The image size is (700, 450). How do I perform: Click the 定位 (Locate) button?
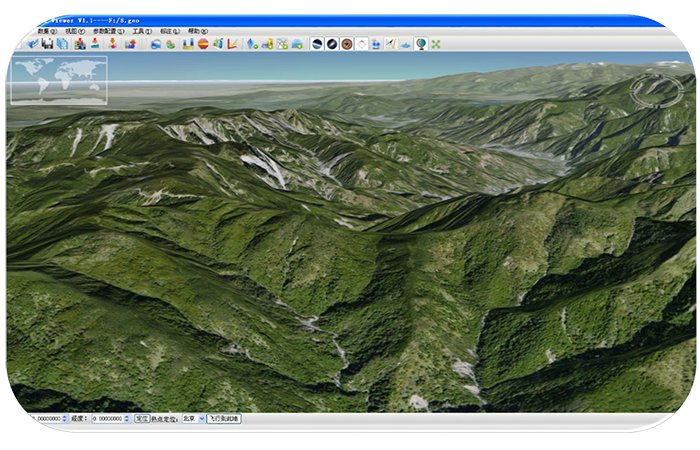click(141, 419)
